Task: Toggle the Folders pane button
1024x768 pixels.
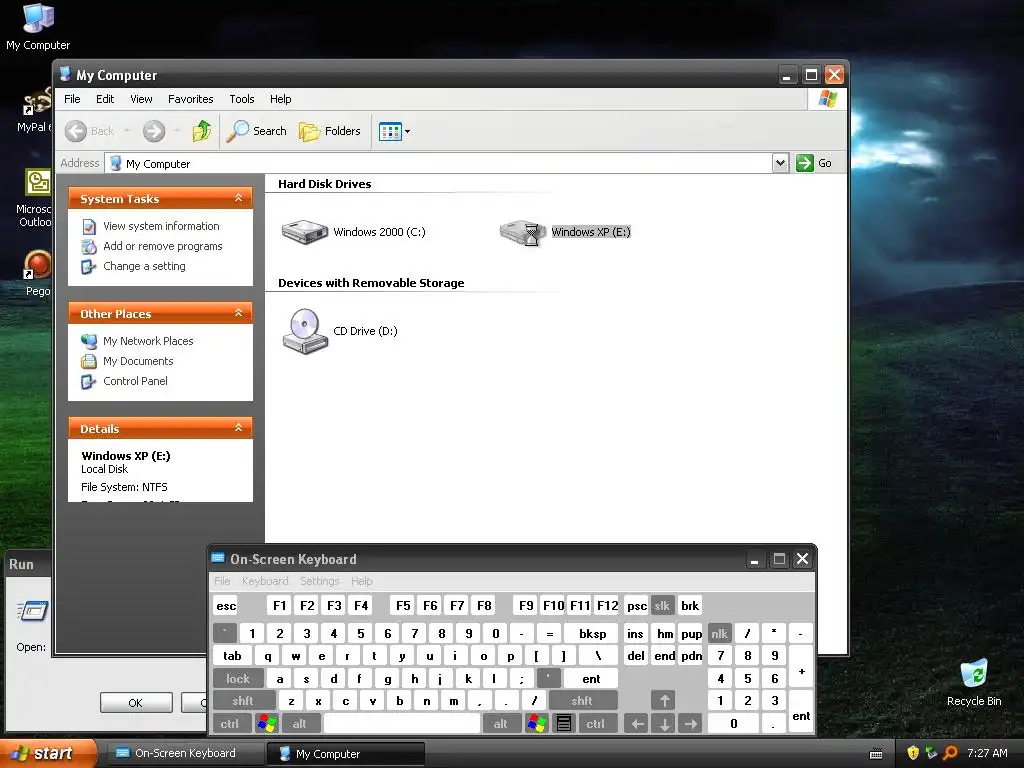Action: click(330, 131)
